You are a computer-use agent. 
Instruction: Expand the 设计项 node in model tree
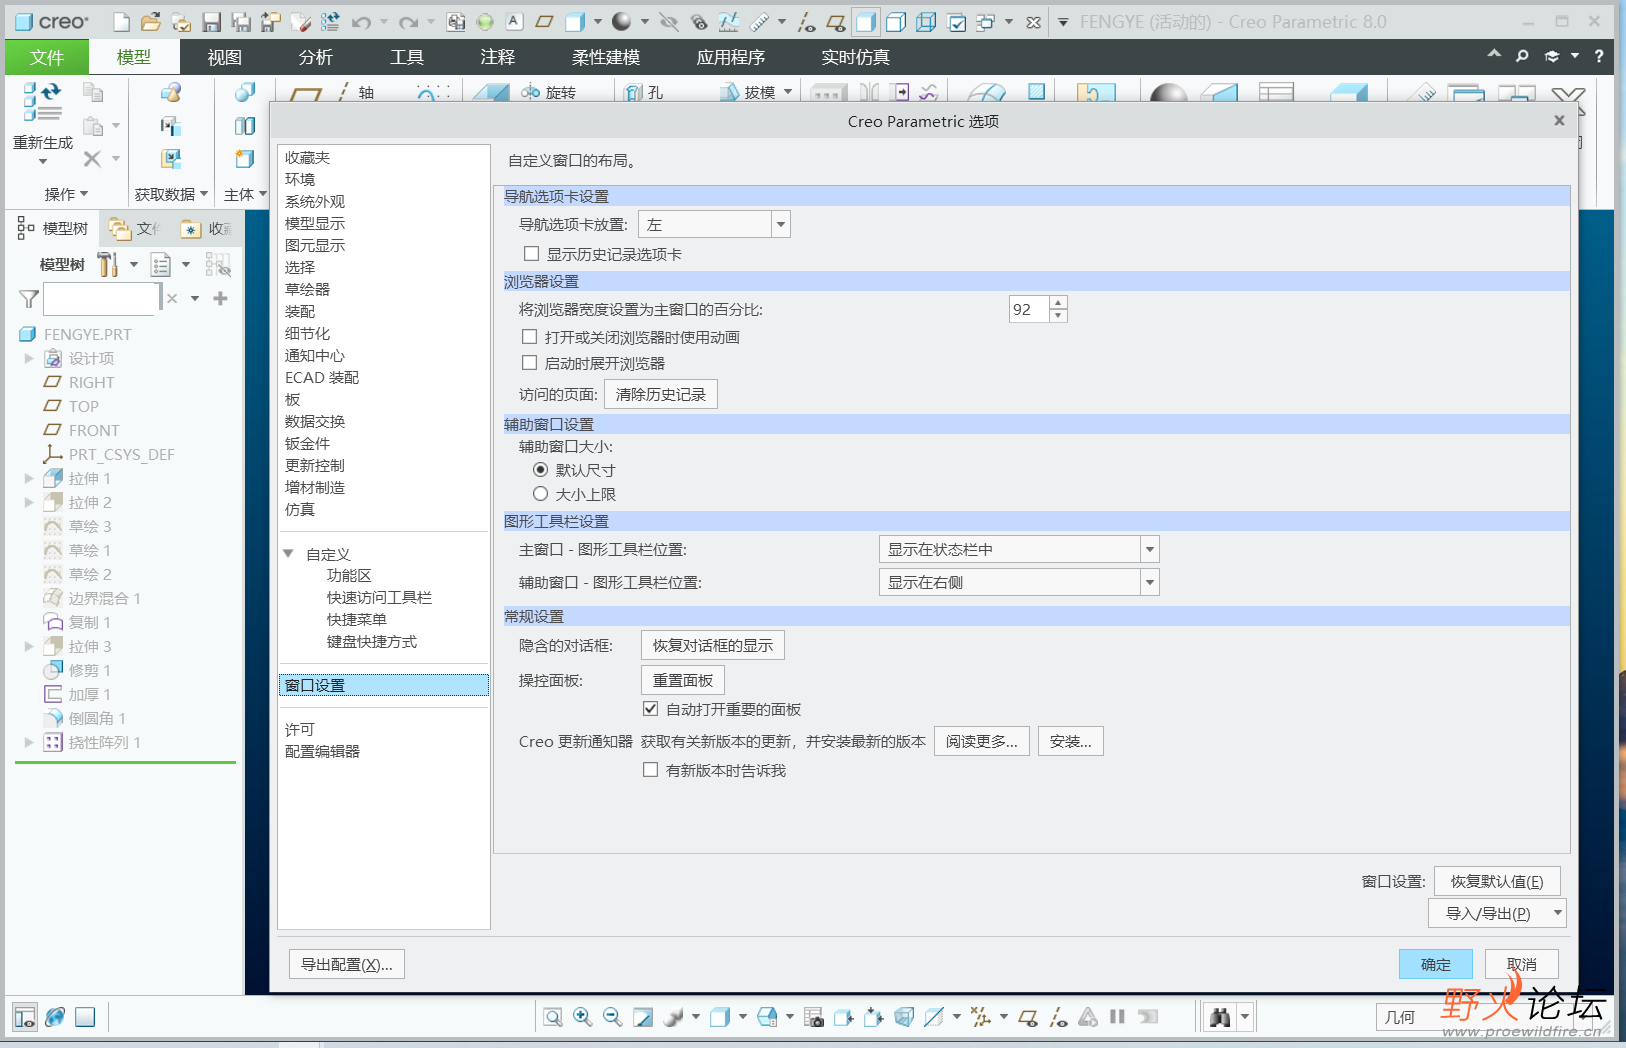click(29, 358)
